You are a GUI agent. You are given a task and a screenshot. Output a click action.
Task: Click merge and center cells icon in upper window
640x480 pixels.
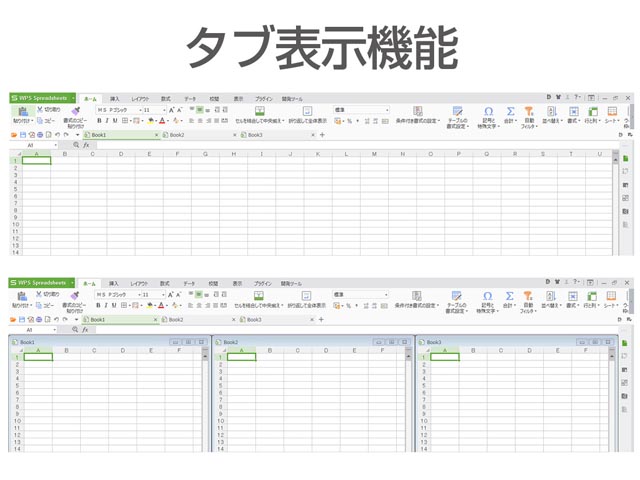tap(260, 111)
